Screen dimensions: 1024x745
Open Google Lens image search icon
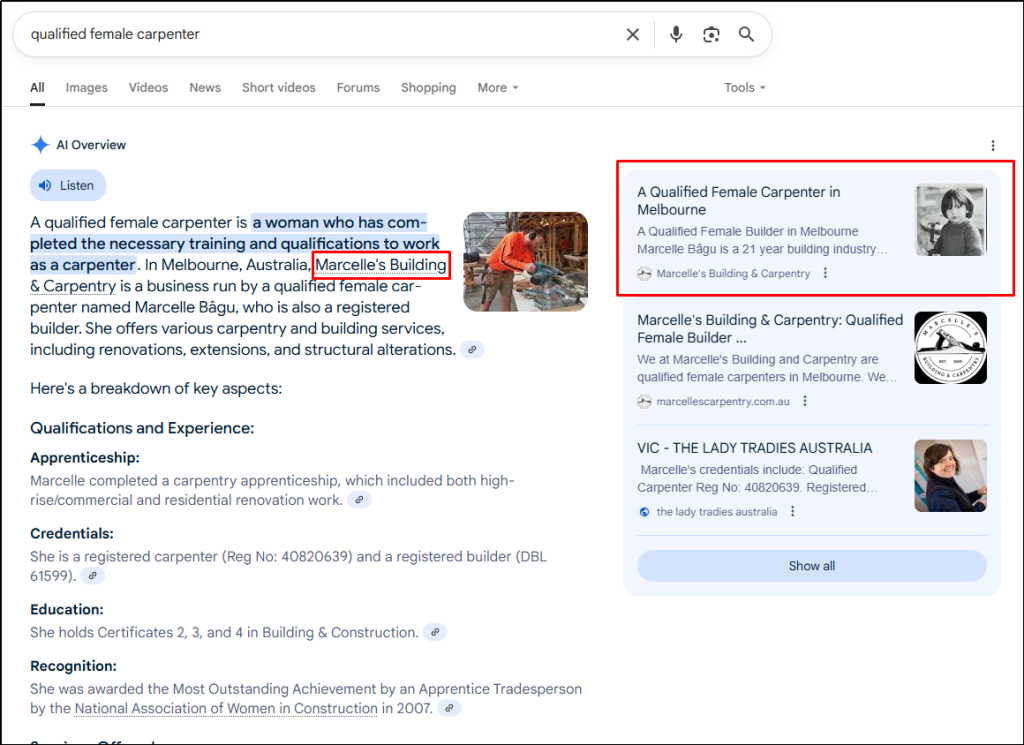click(711, 35)
